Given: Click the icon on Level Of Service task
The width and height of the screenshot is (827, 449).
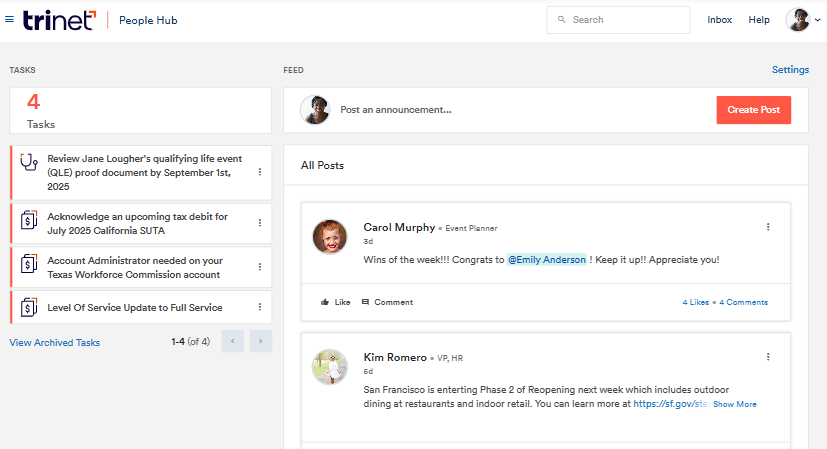Looking at the screenshot, I should 29,307.
